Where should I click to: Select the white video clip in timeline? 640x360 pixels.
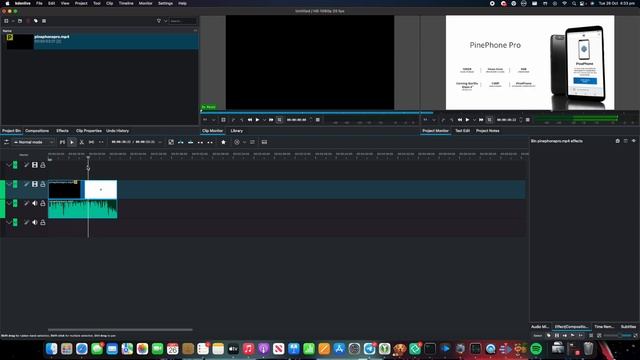pyautogui.click(x=101, y=189)
